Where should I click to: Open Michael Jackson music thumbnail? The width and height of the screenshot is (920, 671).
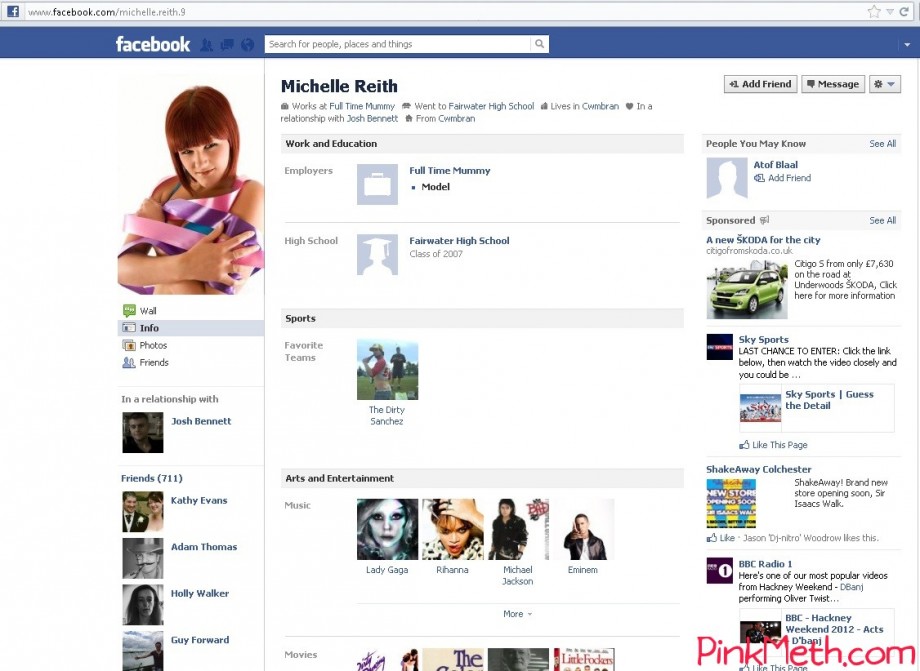pos(518,529)
